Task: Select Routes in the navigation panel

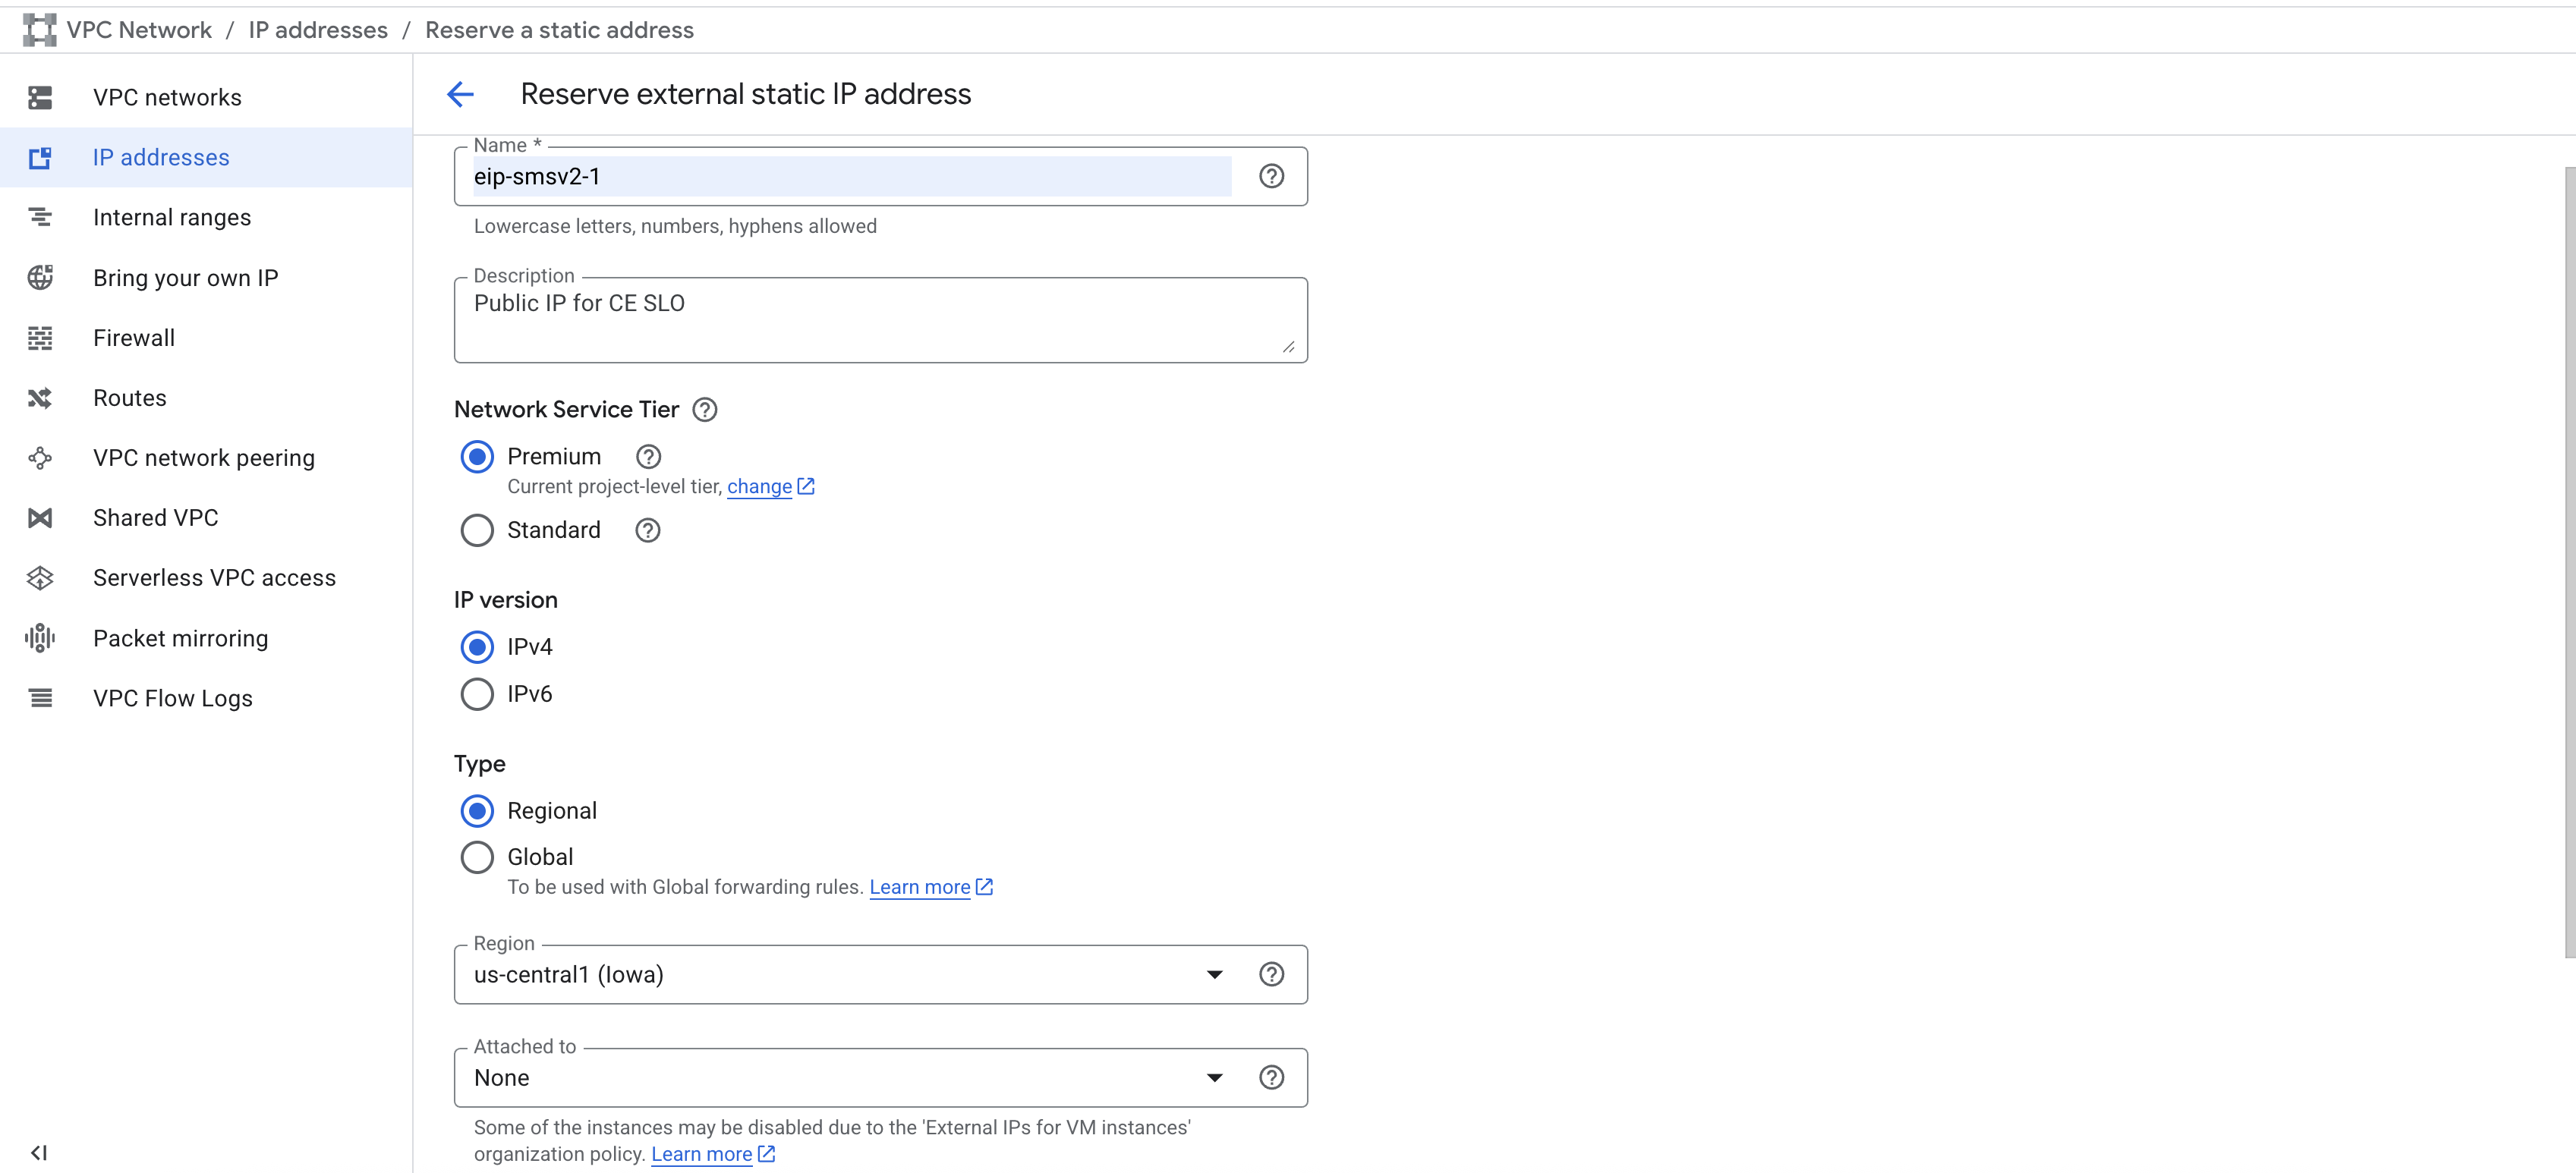Action: point(129,397)
